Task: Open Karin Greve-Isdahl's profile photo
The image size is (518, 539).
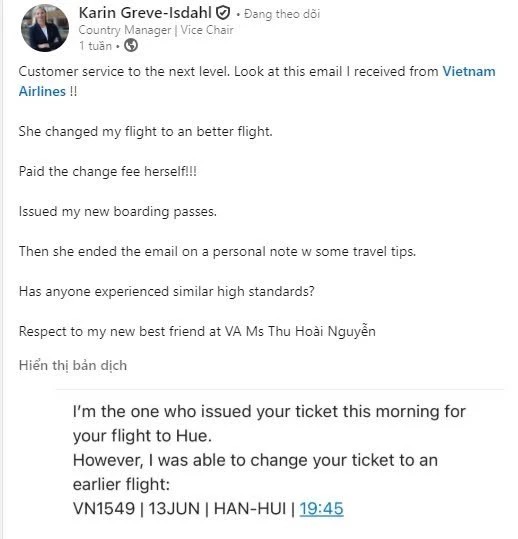Action: pyautogui.click(x=45, y=28)
